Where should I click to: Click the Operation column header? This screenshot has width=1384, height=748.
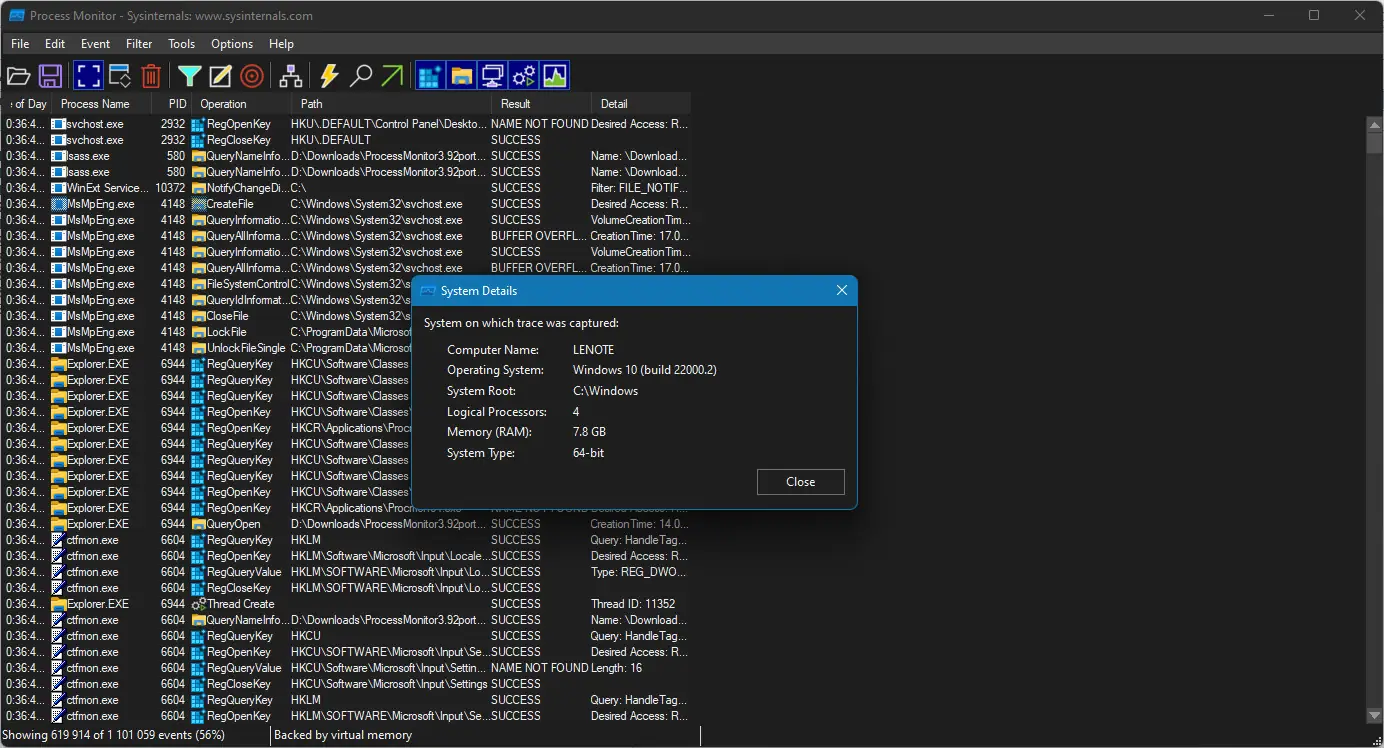[242, 104]
